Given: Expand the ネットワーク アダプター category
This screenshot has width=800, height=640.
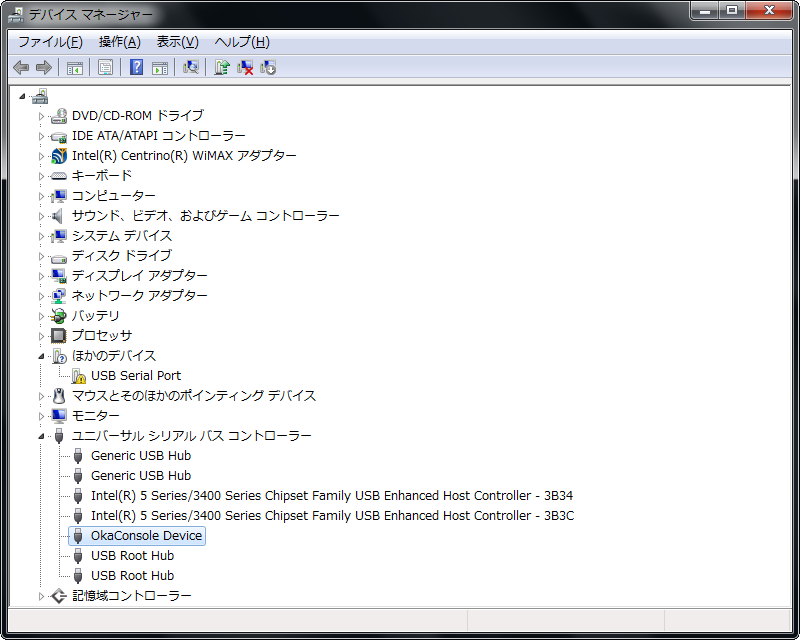Looking at the screenshot, I should (x=42, y=296).
